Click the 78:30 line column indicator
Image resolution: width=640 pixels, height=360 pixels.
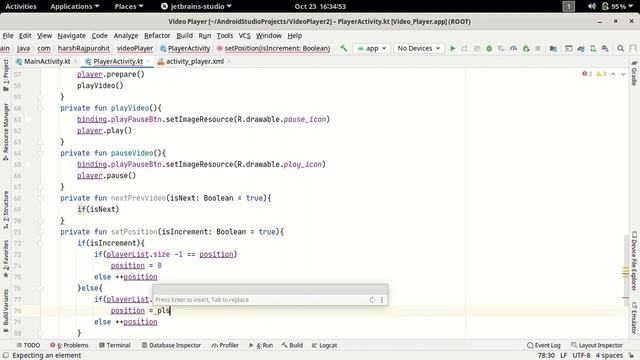pos(546,356)
